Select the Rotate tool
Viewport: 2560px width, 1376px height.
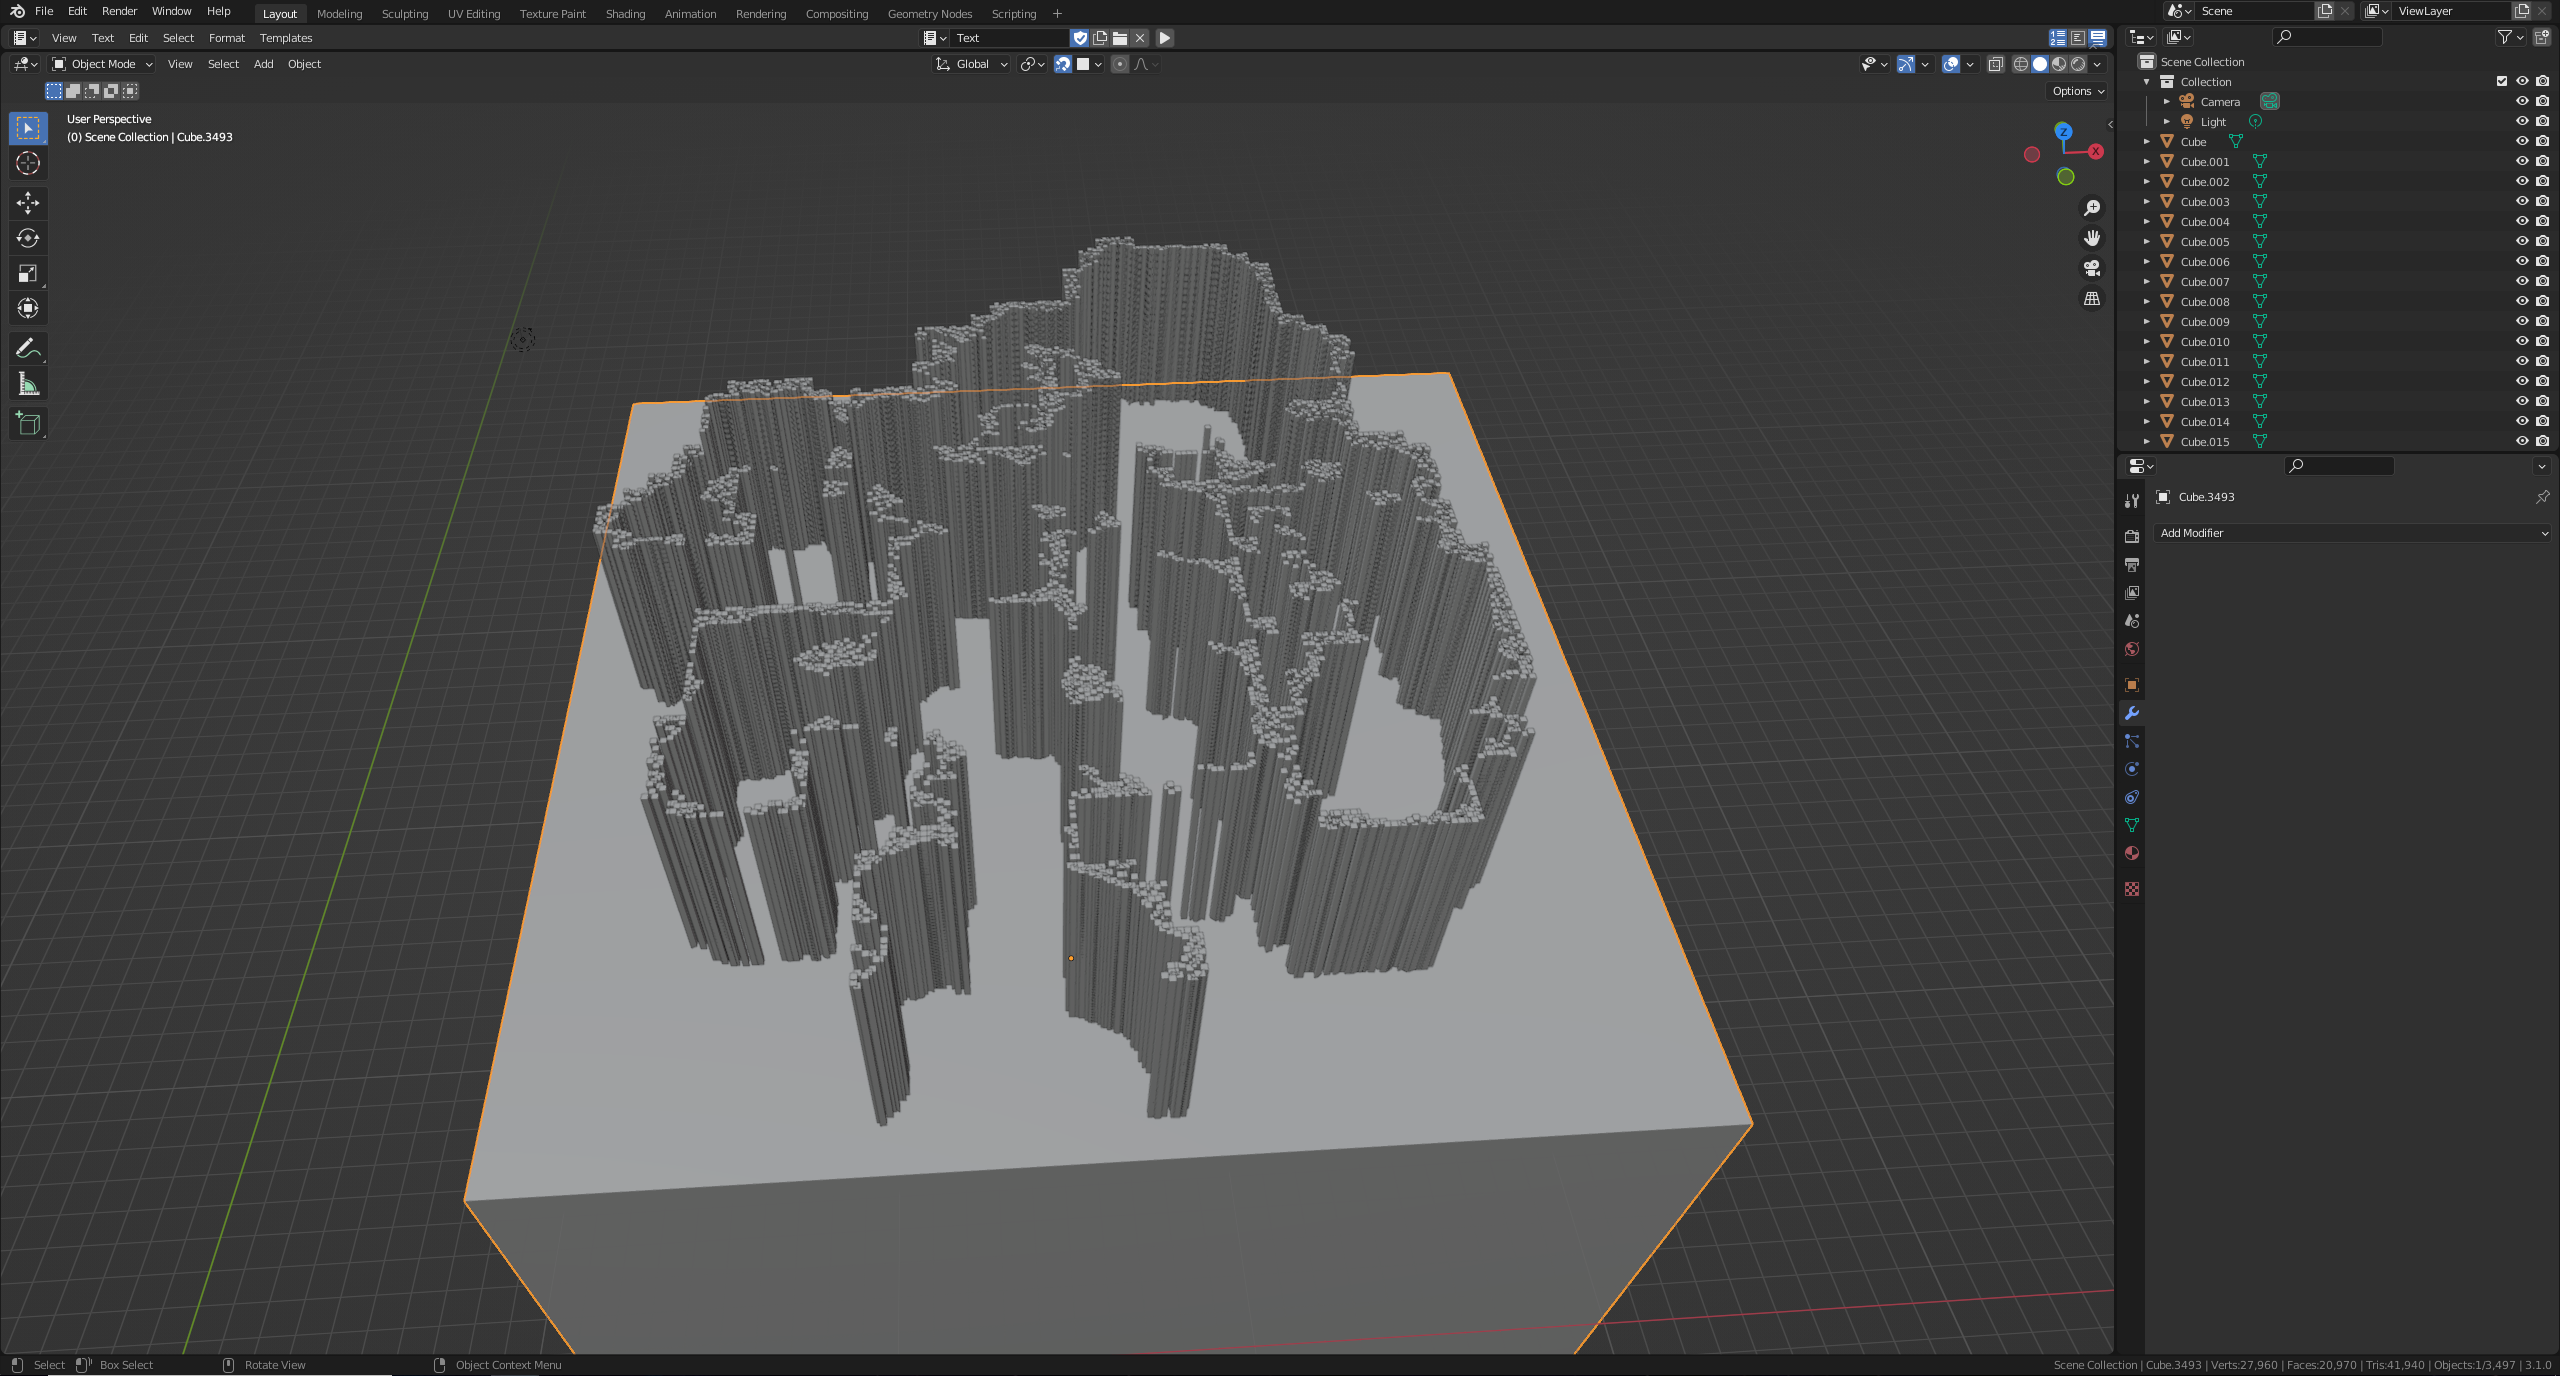coord(28,238)
